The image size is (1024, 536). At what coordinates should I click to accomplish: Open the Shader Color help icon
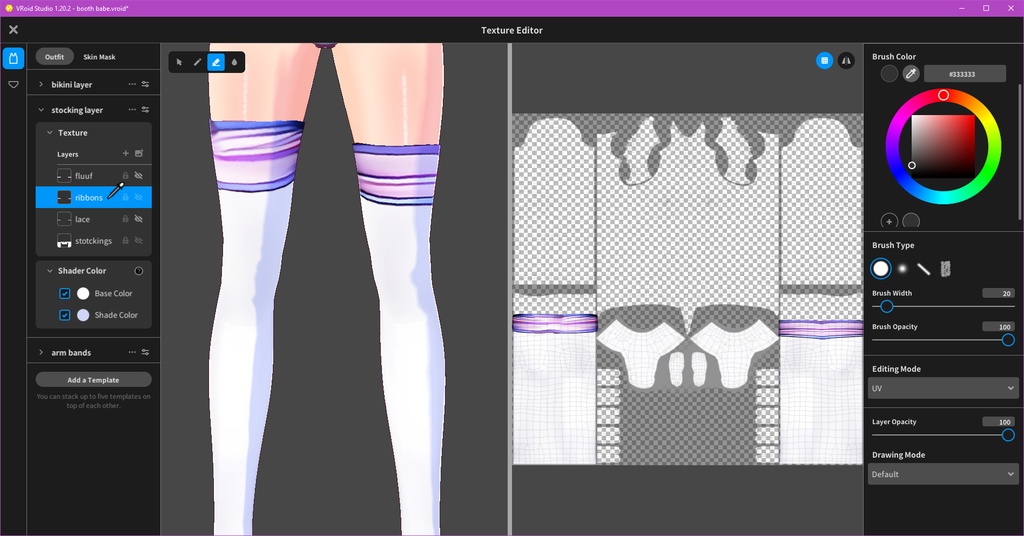138,271
